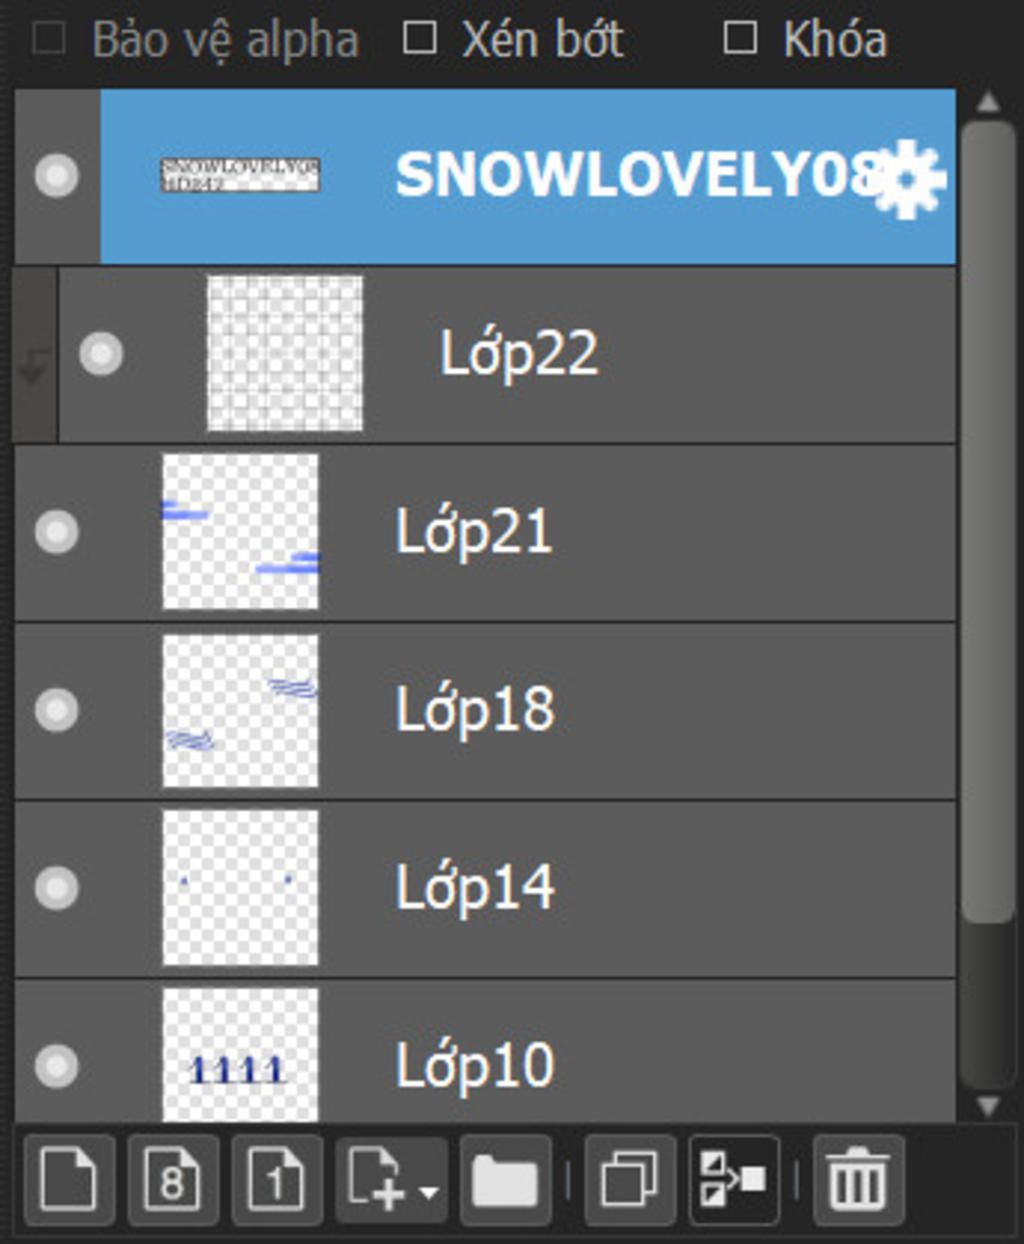
Task: Click the layer list scroll-down arrow
Action: (988, 1106)
